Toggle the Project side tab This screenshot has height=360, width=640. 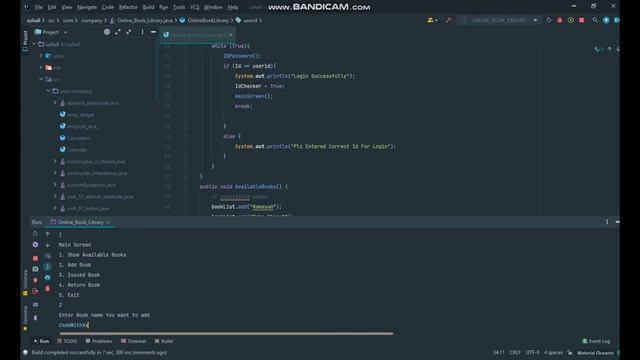(25, 41)
